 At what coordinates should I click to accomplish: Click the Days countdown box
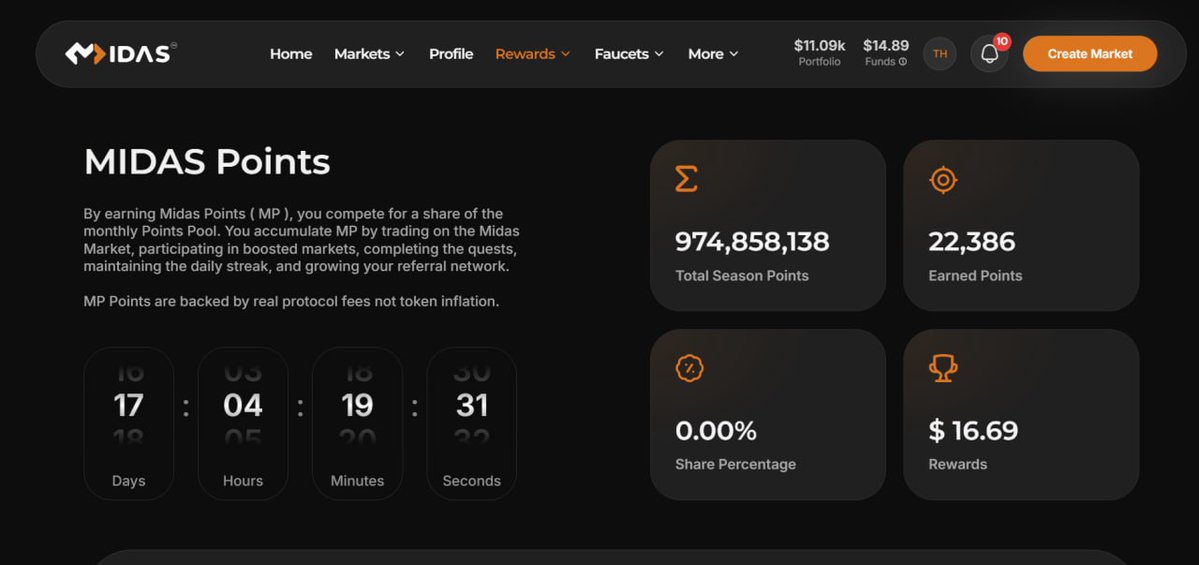coord(128,424)
